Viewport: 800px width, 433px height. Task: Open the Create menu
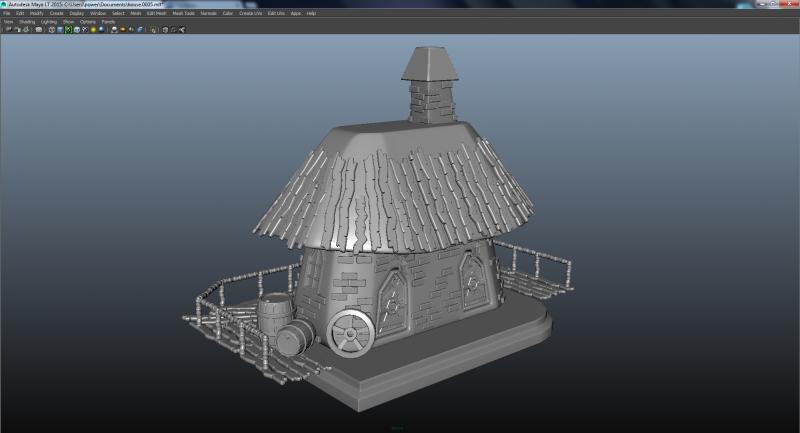click(x=57, y=13)
